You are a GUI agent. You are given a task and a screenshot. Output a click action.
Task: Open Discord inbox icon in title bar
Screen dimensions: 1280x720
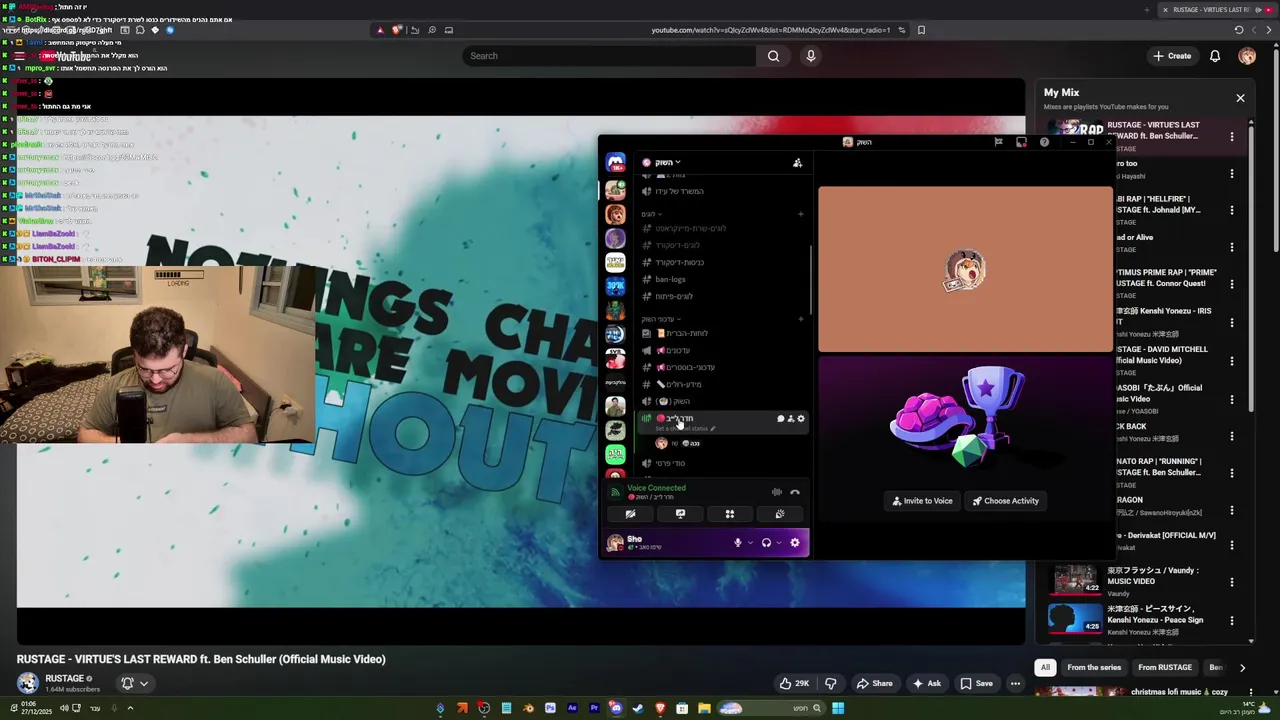pos(1021,142)
